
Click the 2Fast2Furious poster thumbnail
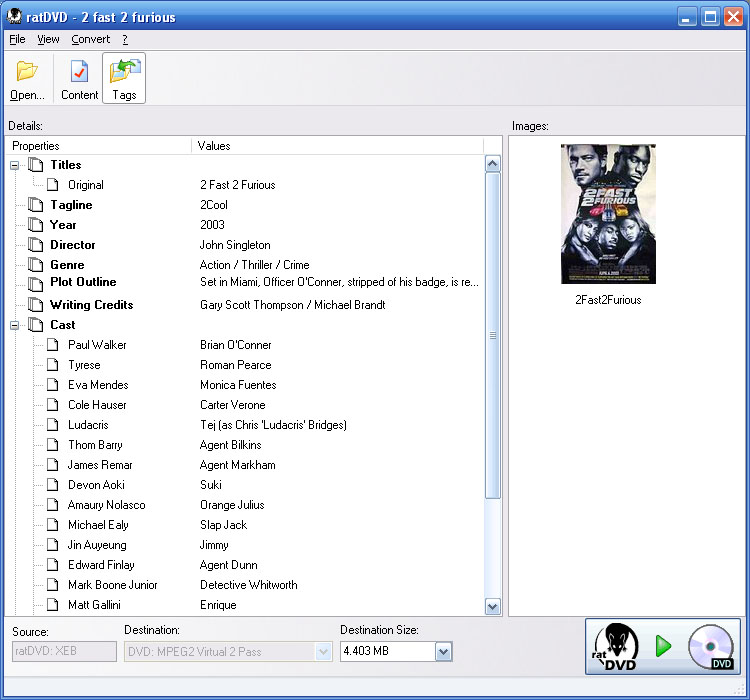(x=607, y=214)
